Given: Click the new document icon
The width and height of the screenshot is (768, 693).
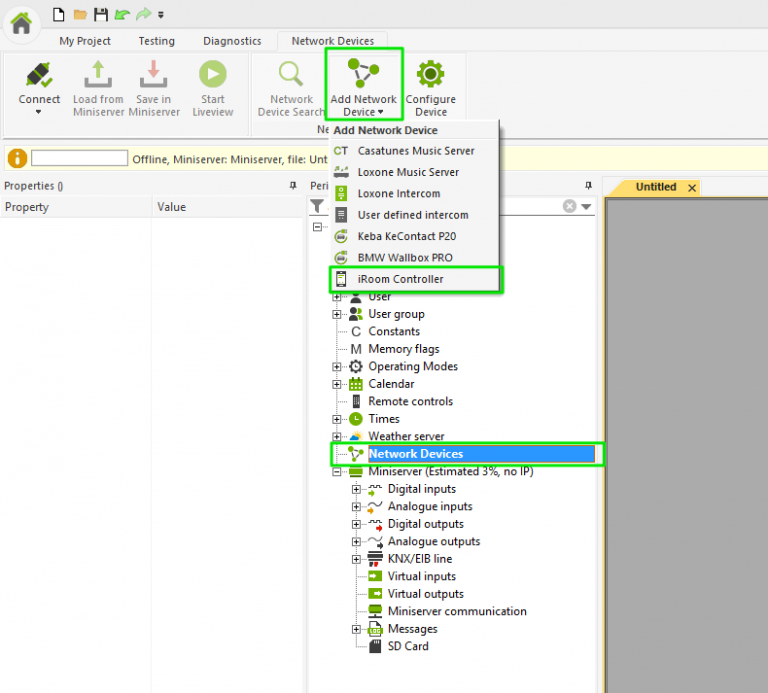Looking at the screenshot, I should coord(59,14).
